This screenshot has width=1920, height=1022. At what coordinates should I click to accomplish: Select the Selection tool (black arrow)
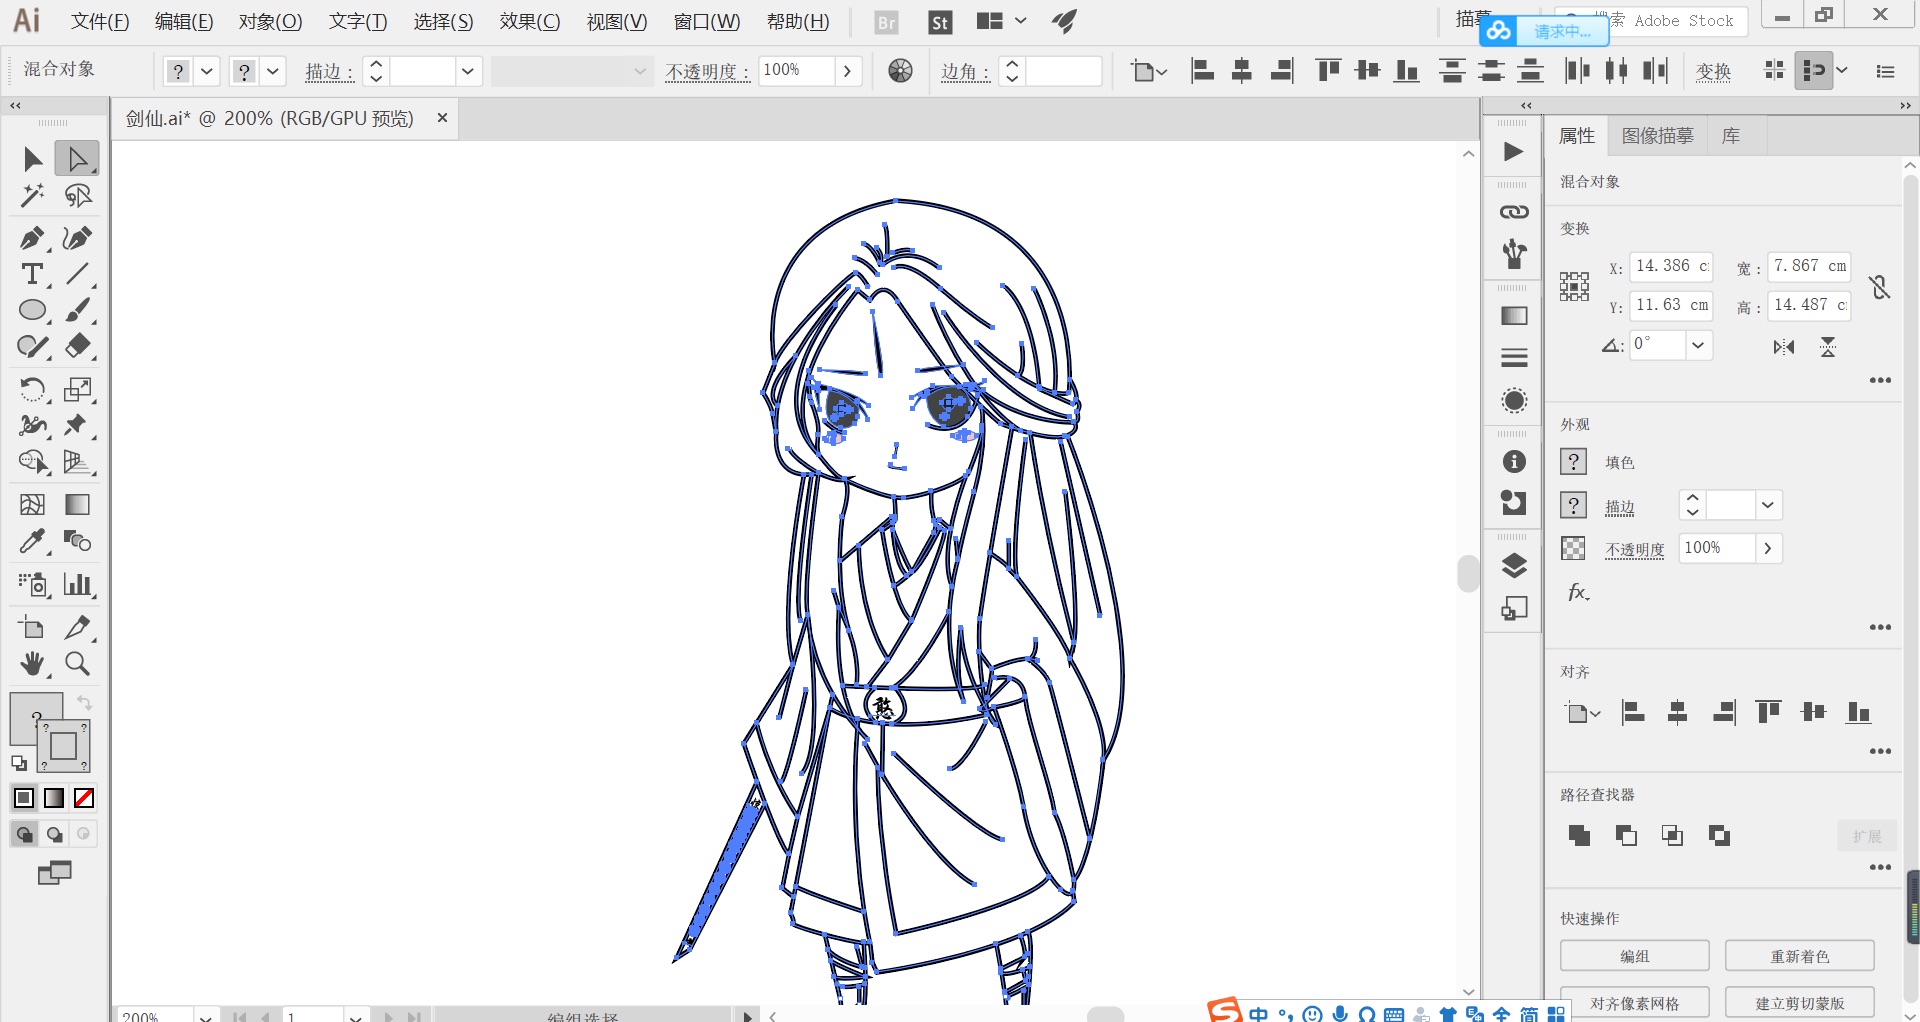click(32, 159)
